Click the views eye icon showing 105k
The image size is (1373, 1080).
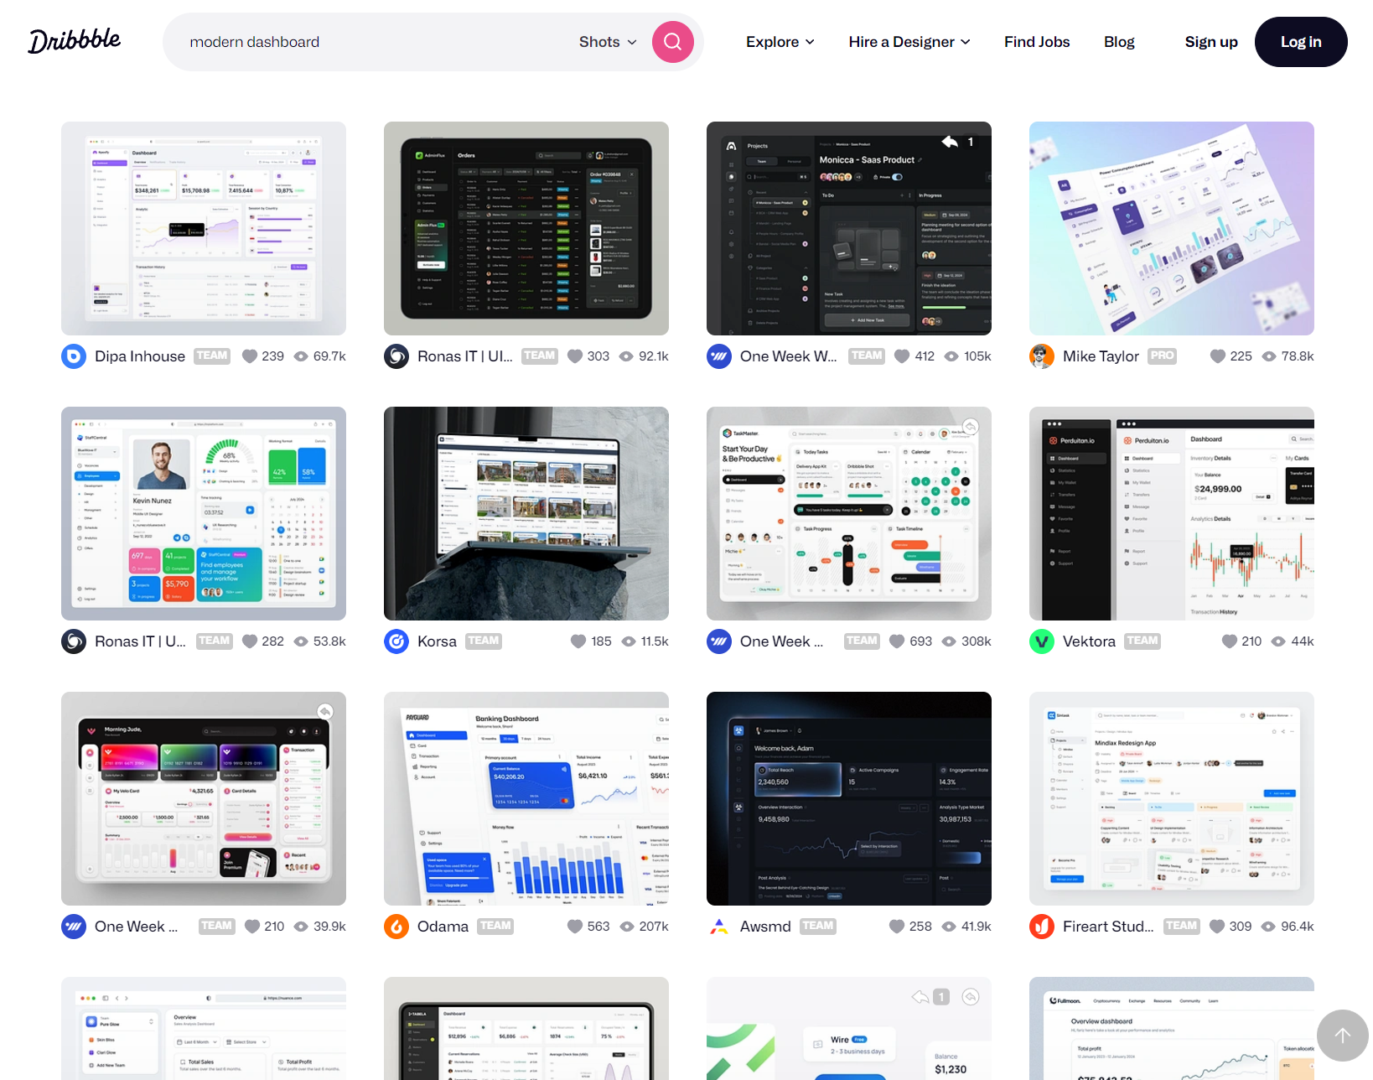click(951, 356)
